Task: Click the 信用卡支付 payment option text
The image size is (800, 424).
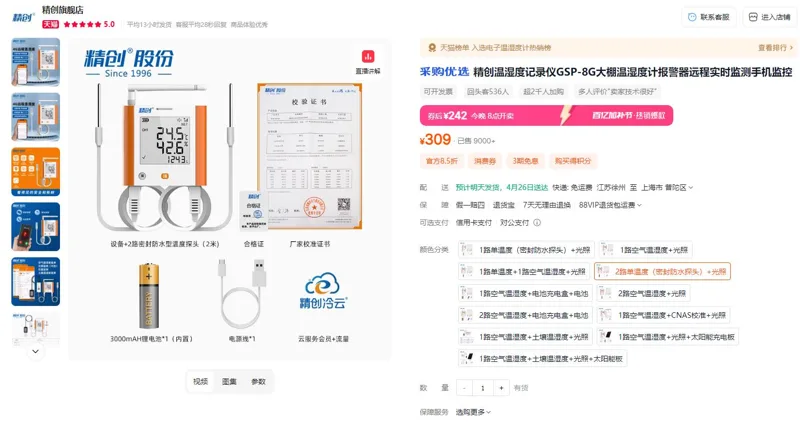Action: pos(473,222)
